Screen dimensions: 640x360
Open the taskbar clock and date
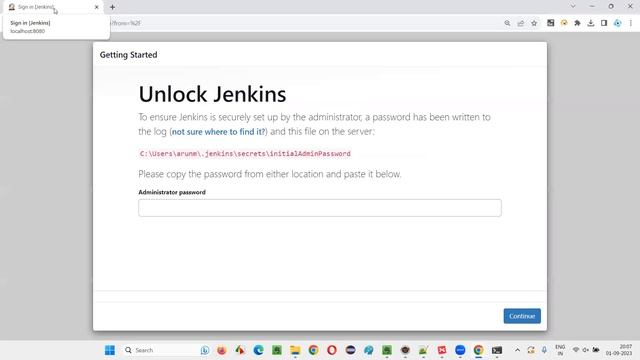[x=619, y=350]
